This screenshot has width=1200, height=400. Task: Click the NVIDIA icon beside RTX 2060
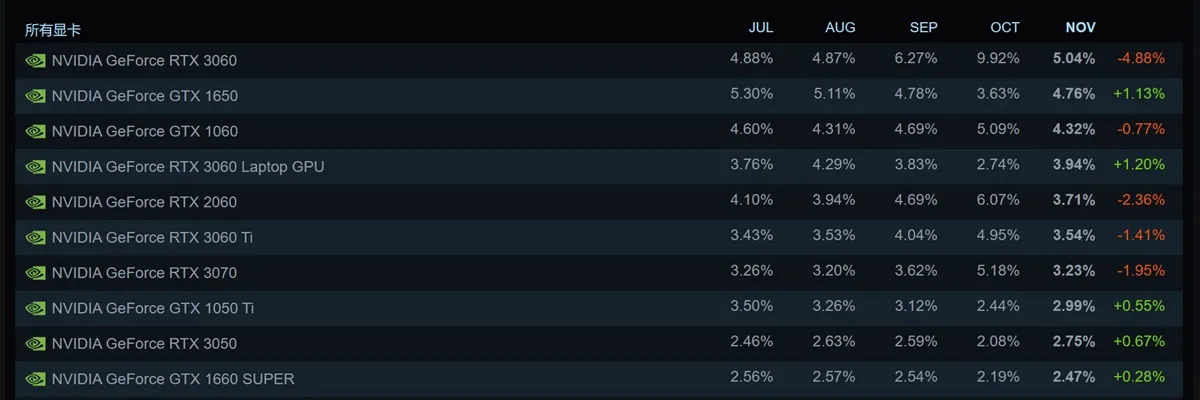[35, 202]
